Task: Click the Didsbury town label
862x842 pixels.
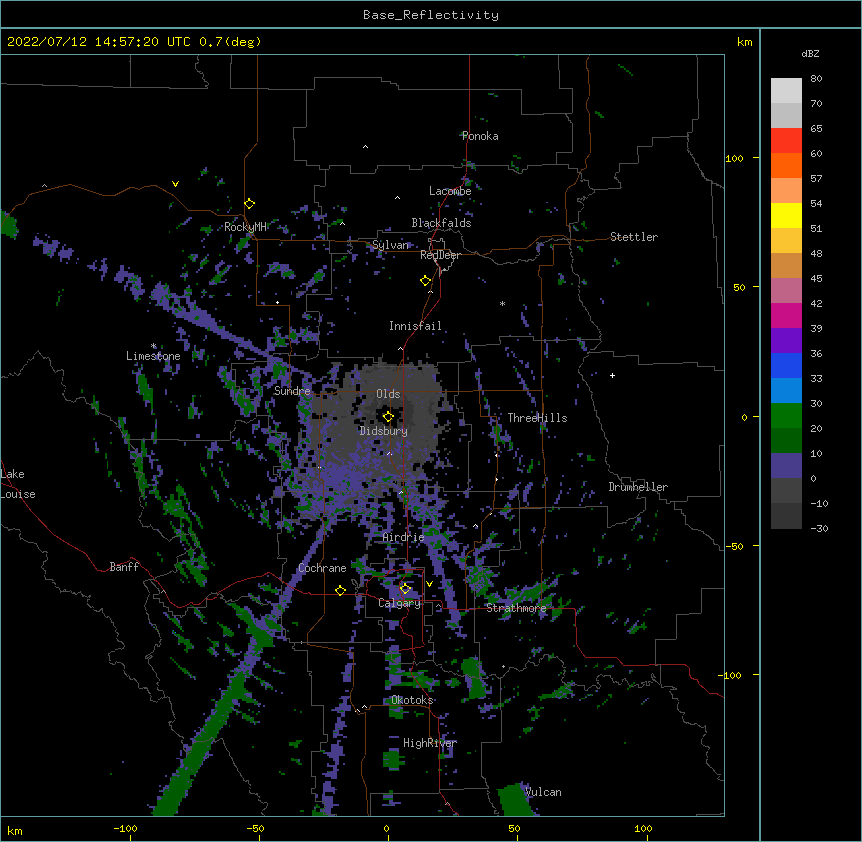Action: click(x=384, y=431)
